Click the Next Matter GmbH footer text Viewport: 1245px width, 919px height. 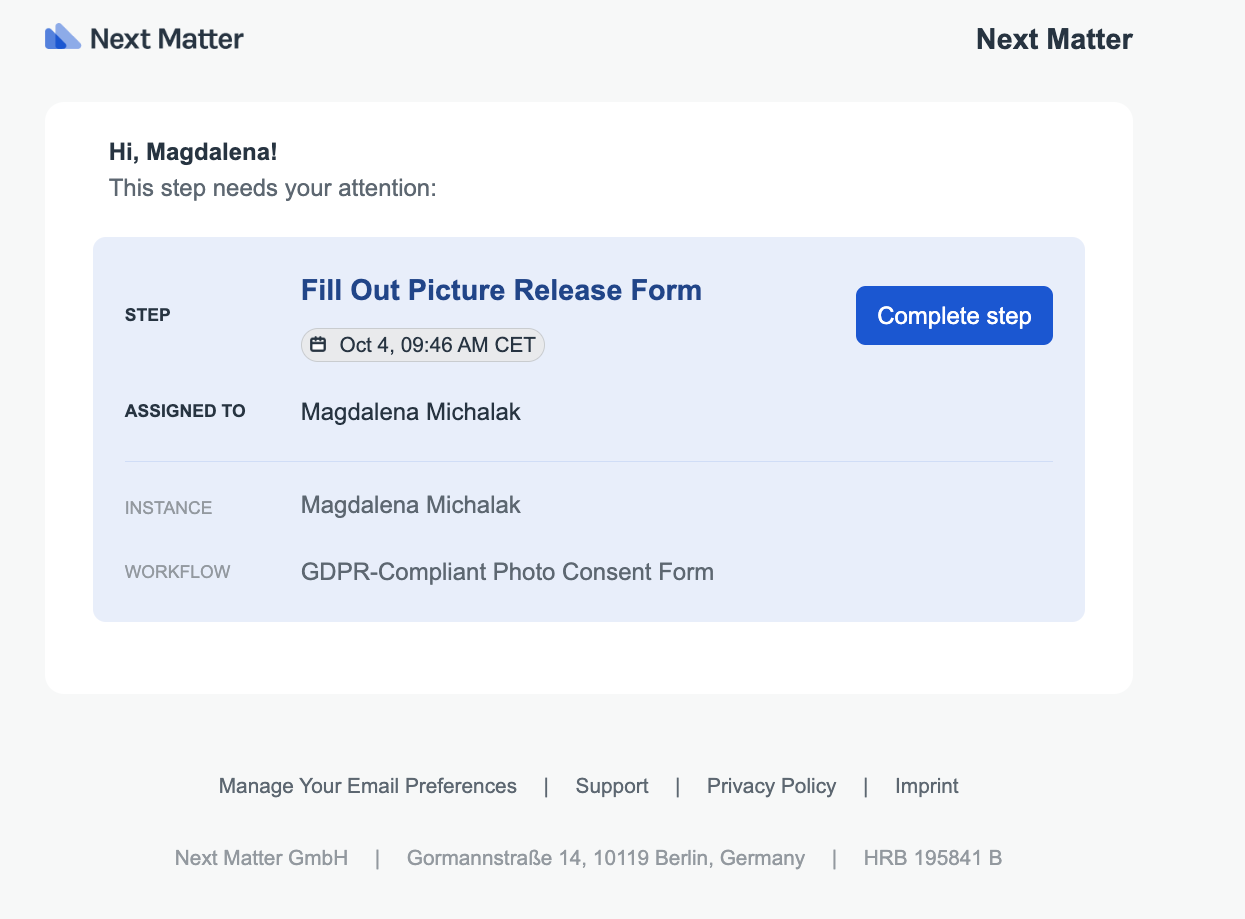261,858
